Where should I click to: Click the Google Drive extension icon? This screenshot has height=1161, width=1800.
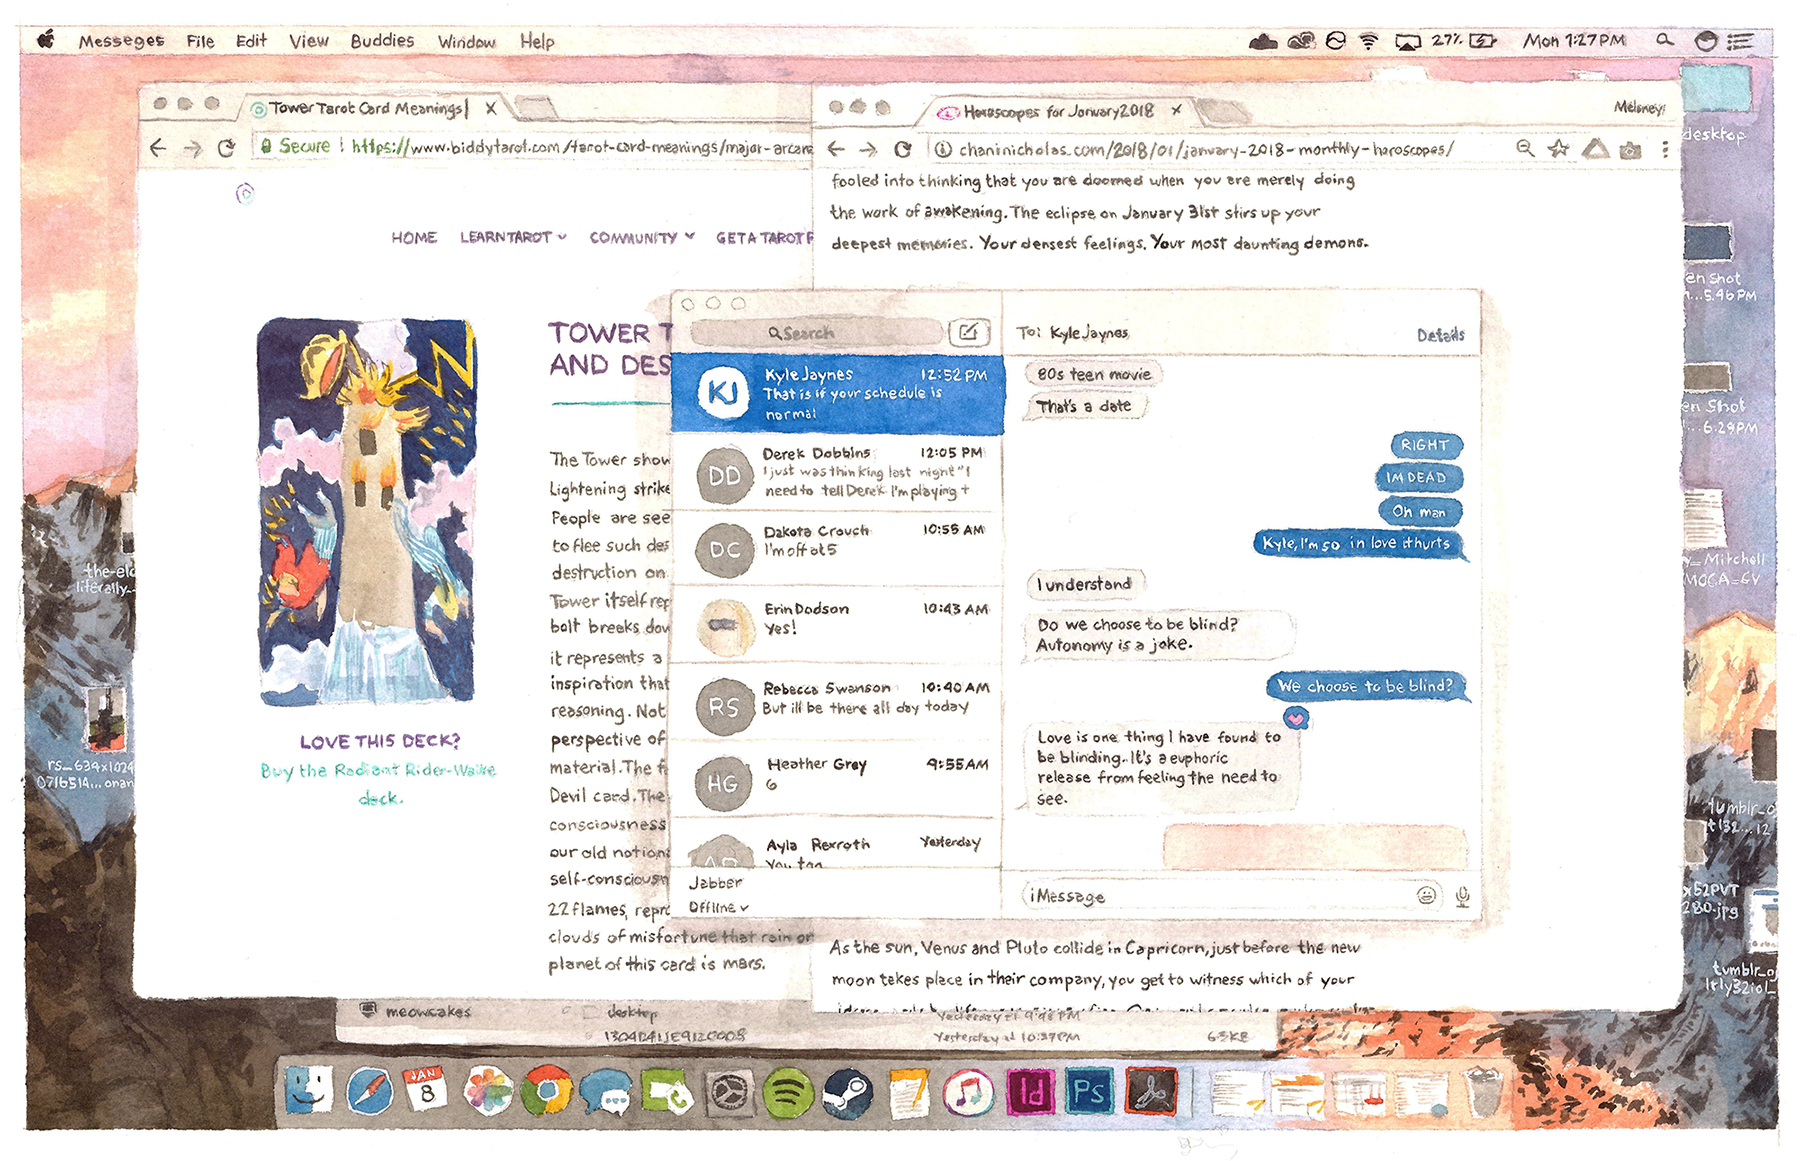point(1596,149)
